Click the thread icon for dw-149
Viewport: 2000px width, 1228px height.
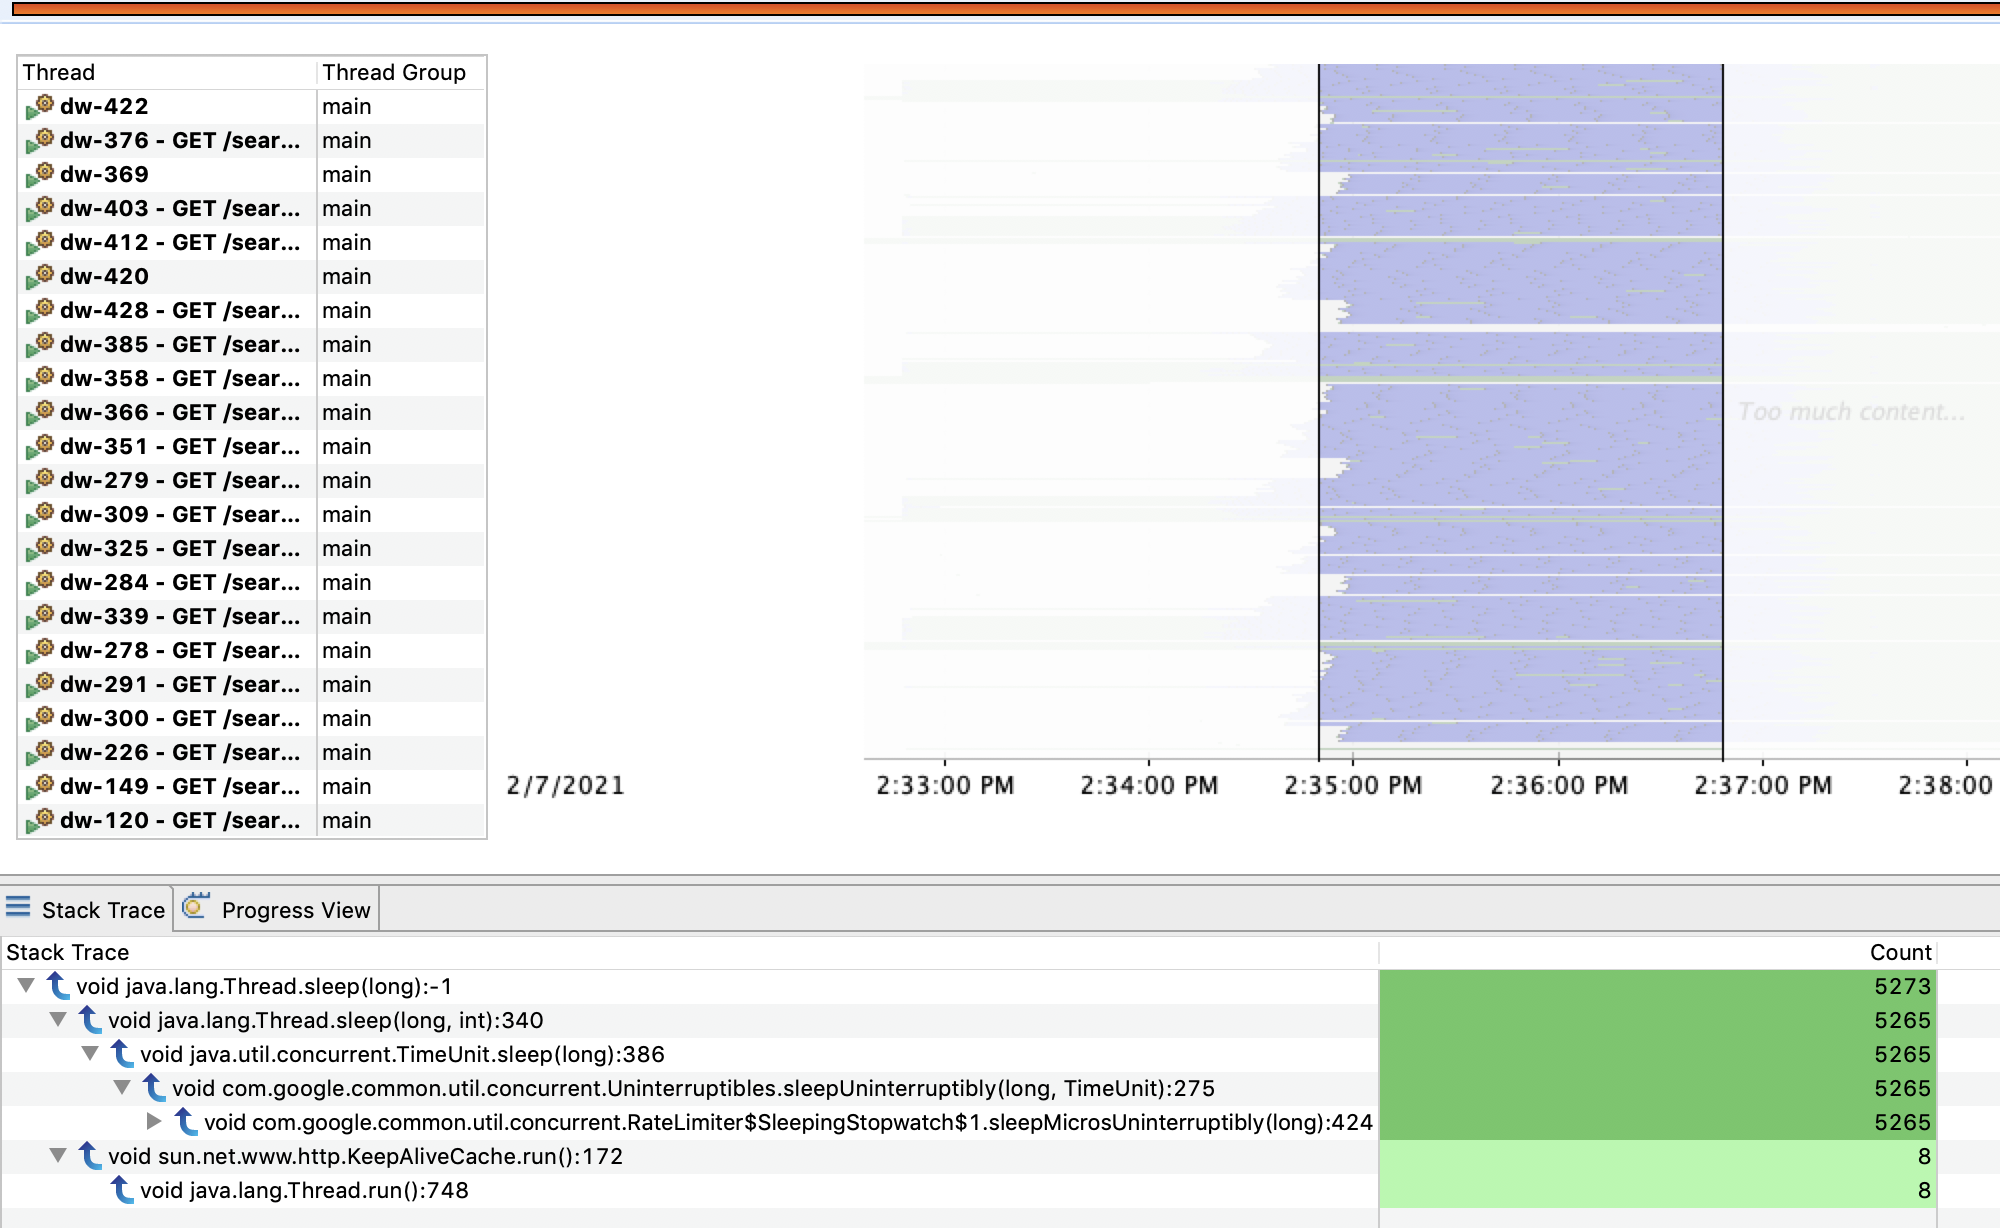[x=40, y=786]
